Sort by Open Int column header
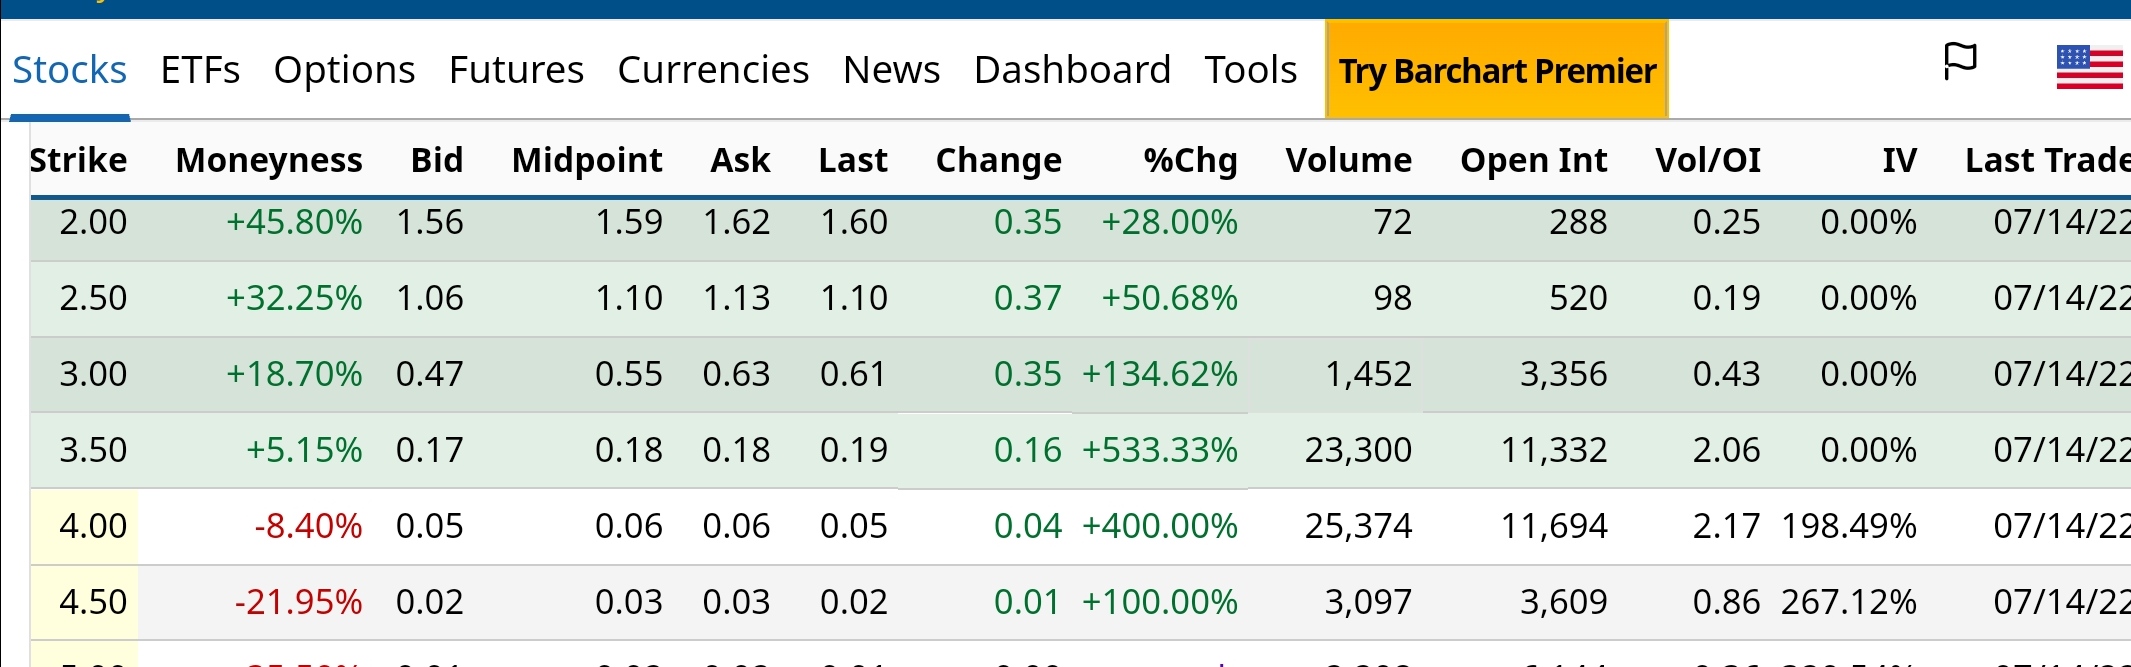The width and height of the screenshot is (2131, 667). pyautogui.click(x=1533, y=160)
